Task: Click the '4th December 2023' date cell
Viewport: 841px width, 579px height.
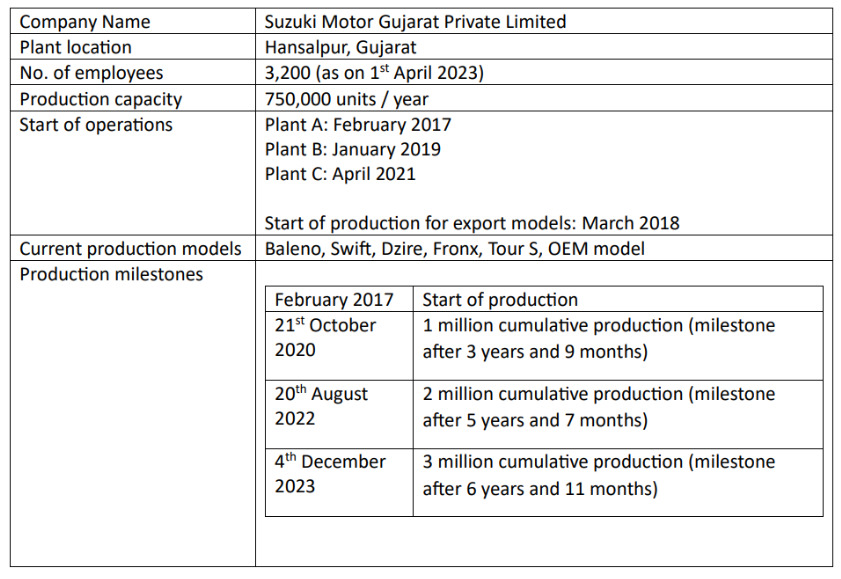Action: pos(330,474)
